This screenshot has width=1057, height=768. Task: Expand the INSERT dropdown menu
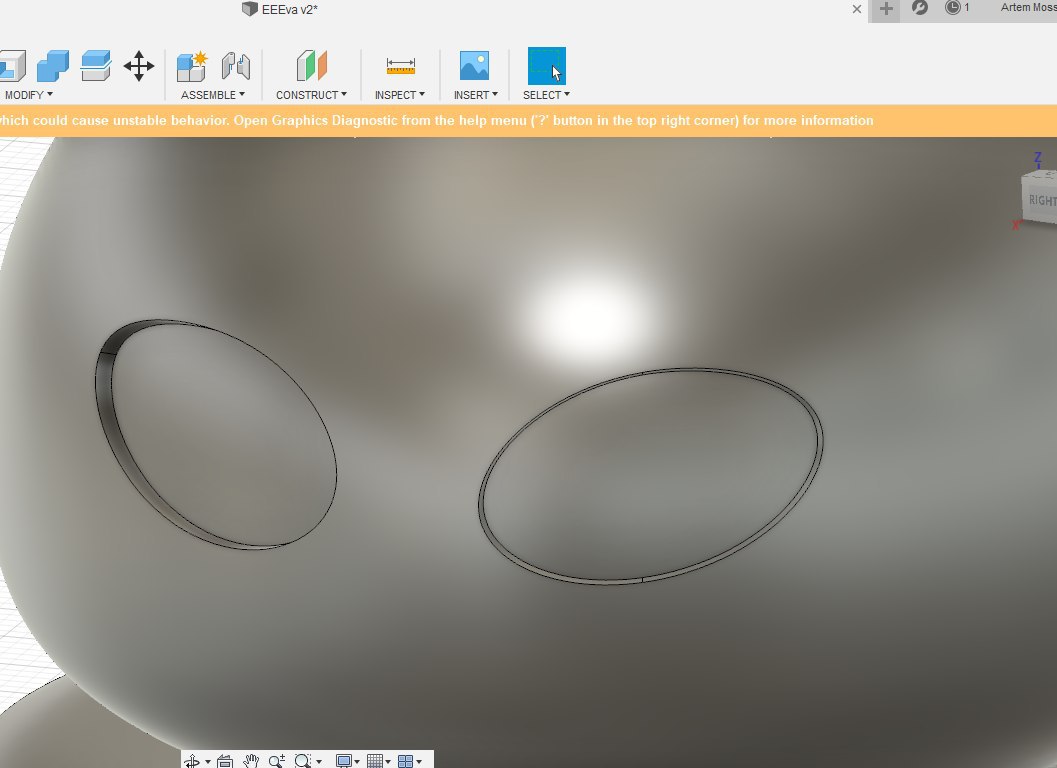(475, 95)
